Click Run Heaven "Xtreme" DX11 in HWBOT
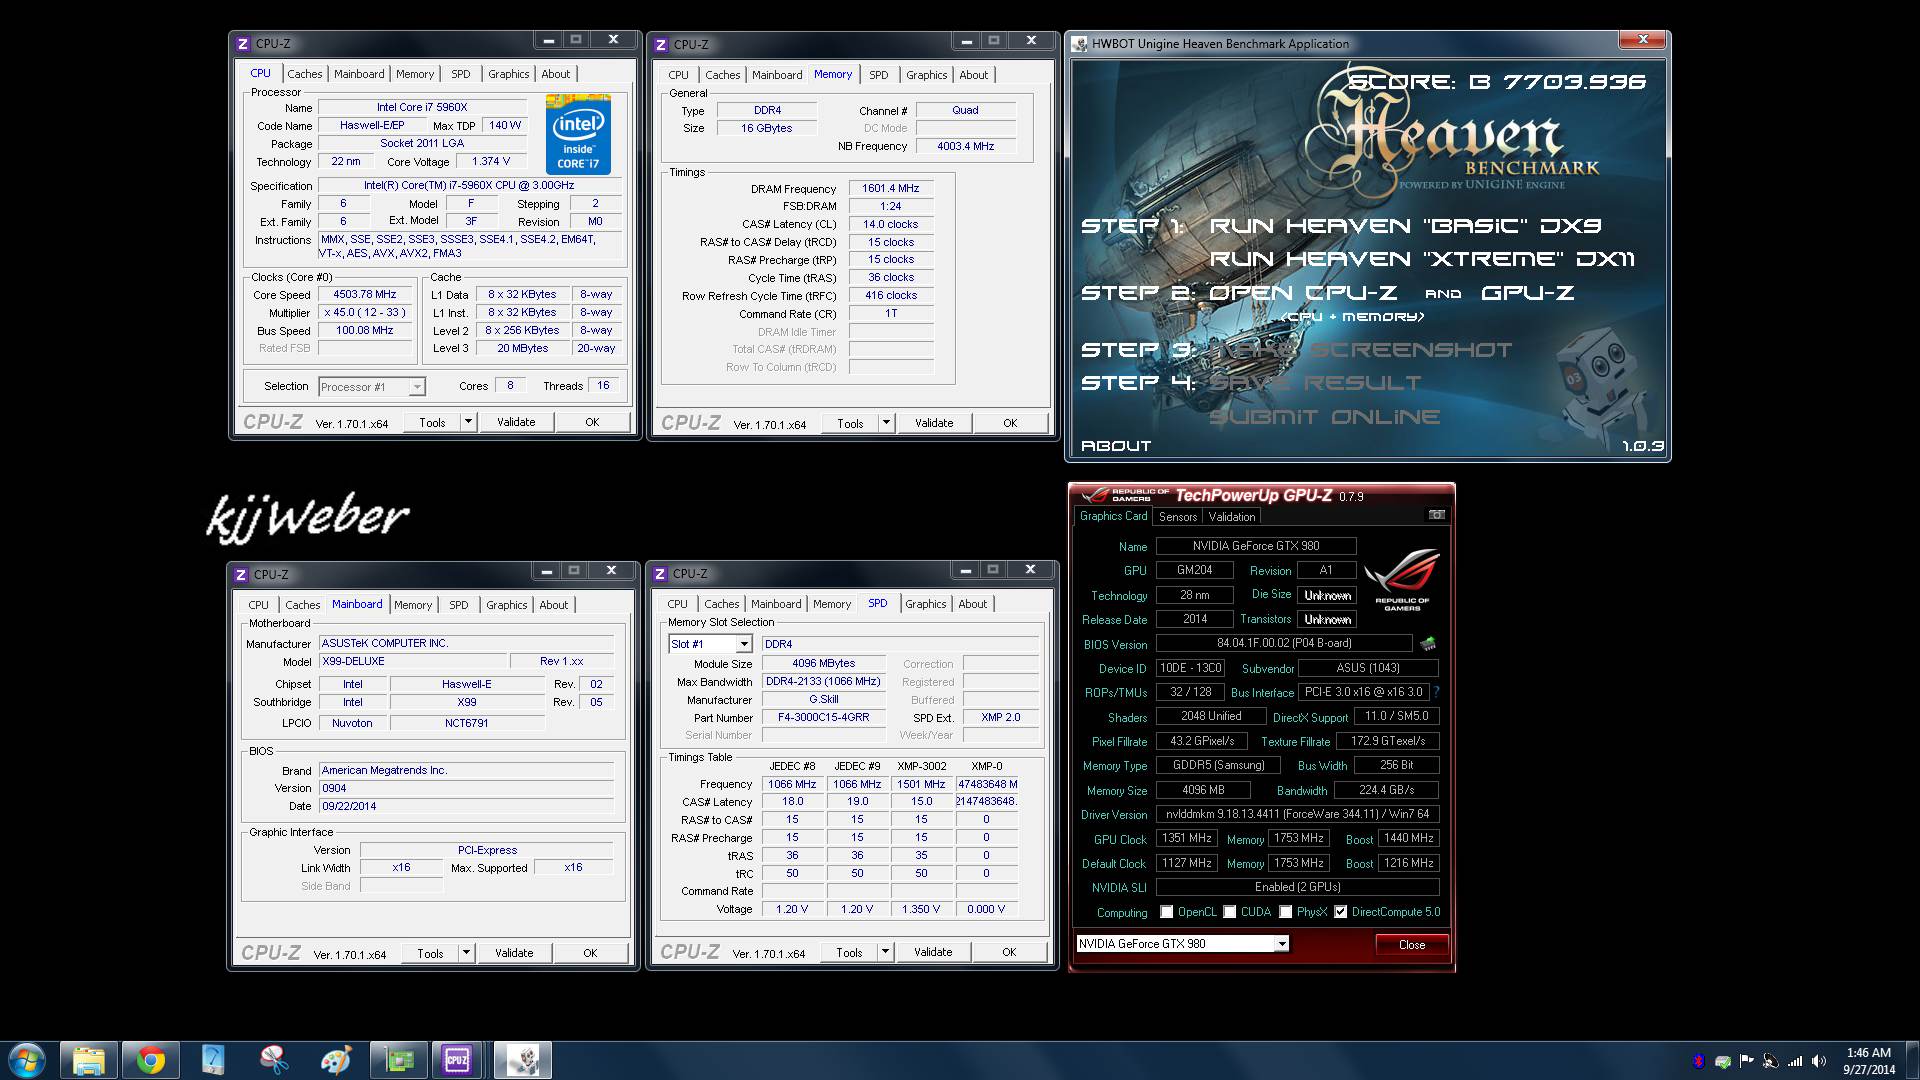The image size is (1920, 1080). tap(1422, 259)
